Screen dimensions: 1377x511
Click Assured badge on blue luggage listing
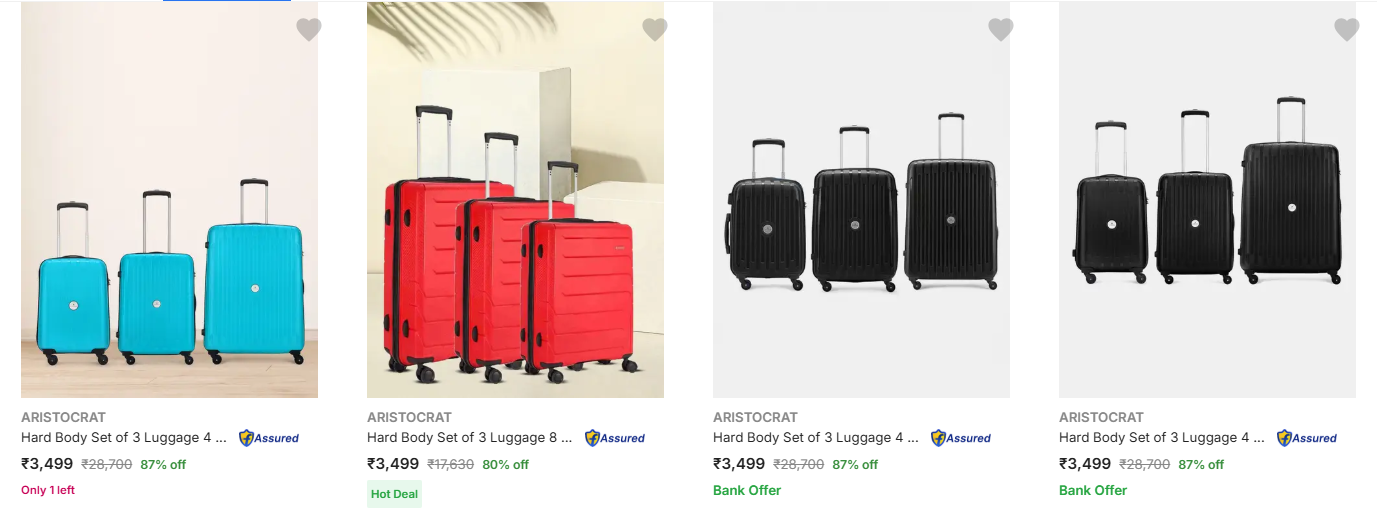click(x=269, y=438)
